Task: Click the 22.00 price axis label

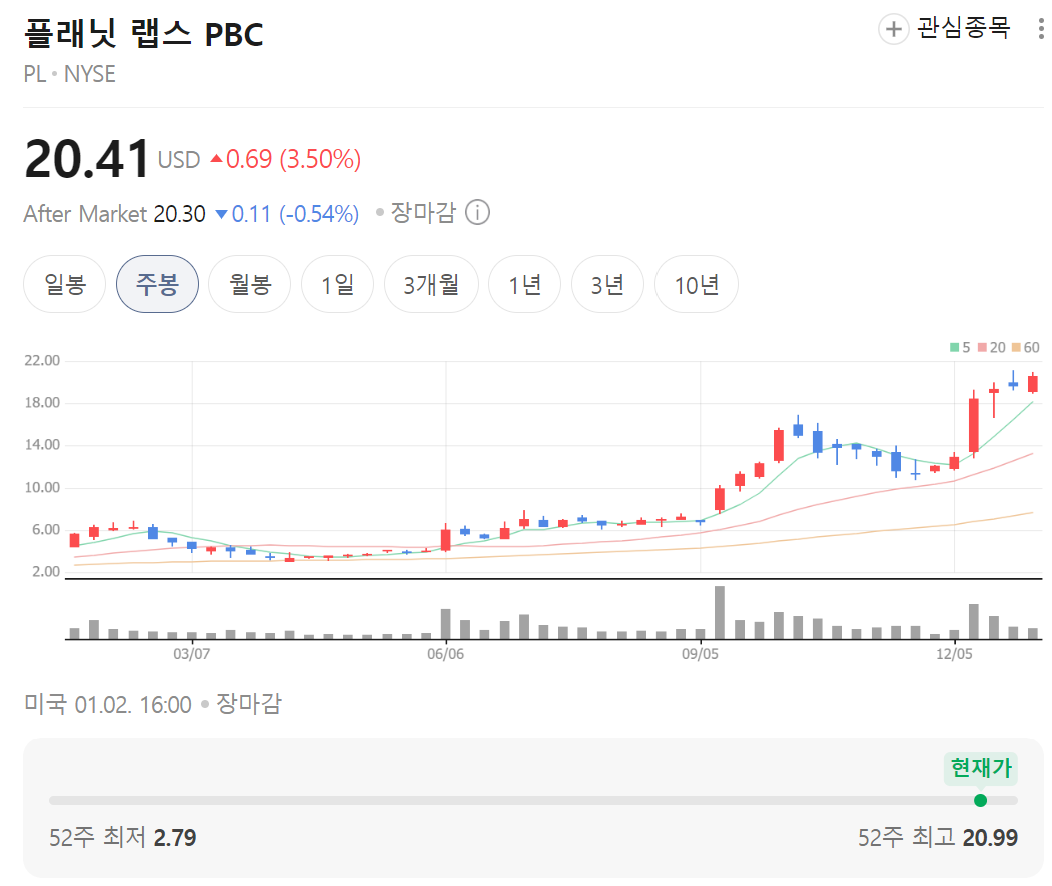Action: pyautogui.click(x=42, y=361)
